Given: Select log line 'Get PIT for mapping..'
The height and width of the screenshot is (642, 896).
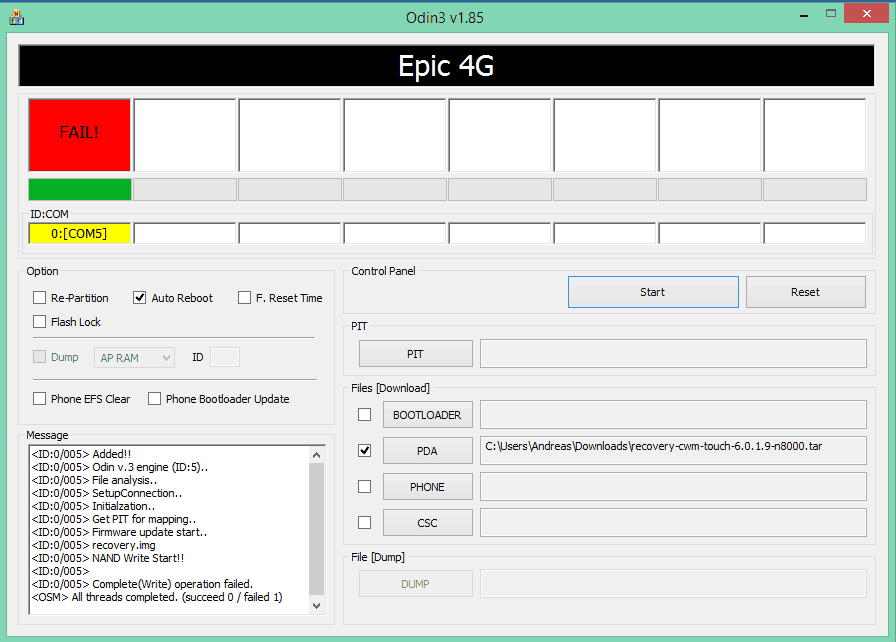Looking at the screenshot, I should pos(114,519).
